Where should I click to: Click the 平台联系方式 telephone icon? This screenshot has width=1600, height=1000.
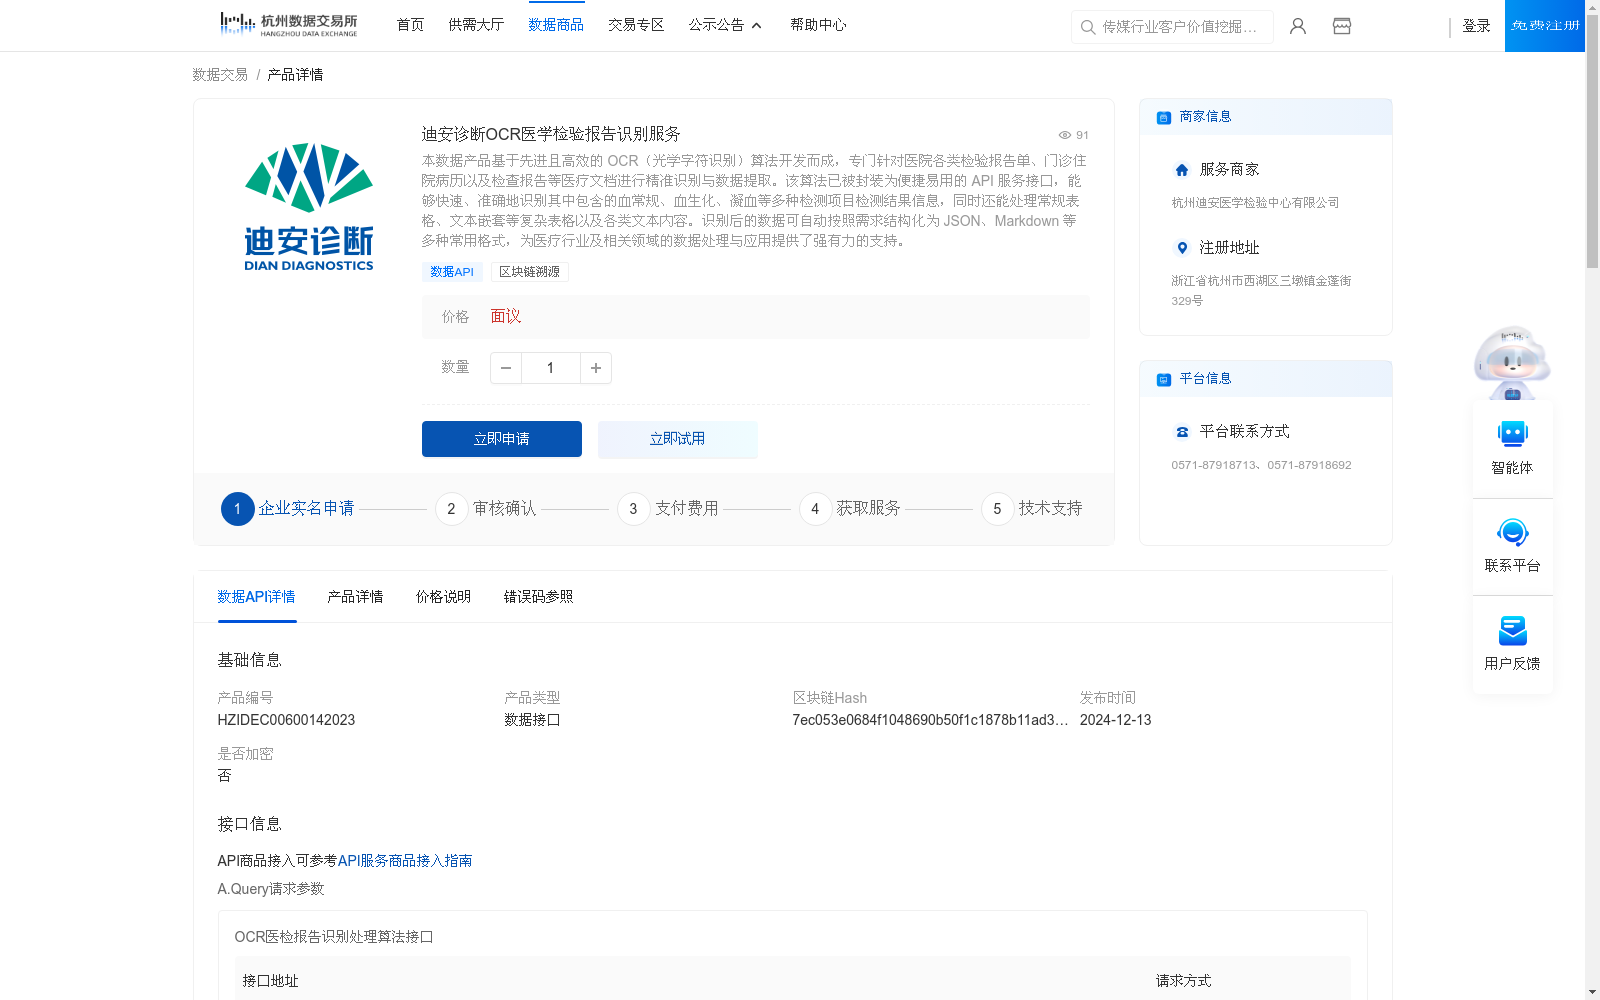click(1182, 432)
